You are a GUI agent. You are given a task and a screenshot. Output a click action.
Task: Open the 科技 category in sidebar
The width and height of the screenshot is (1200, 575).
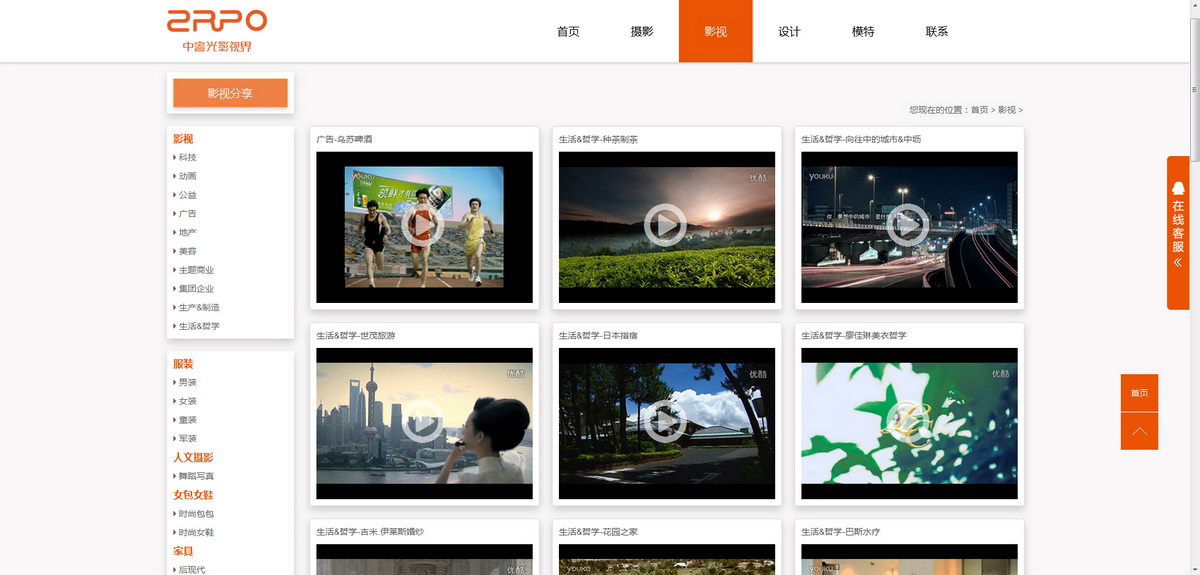pos(188,157)
